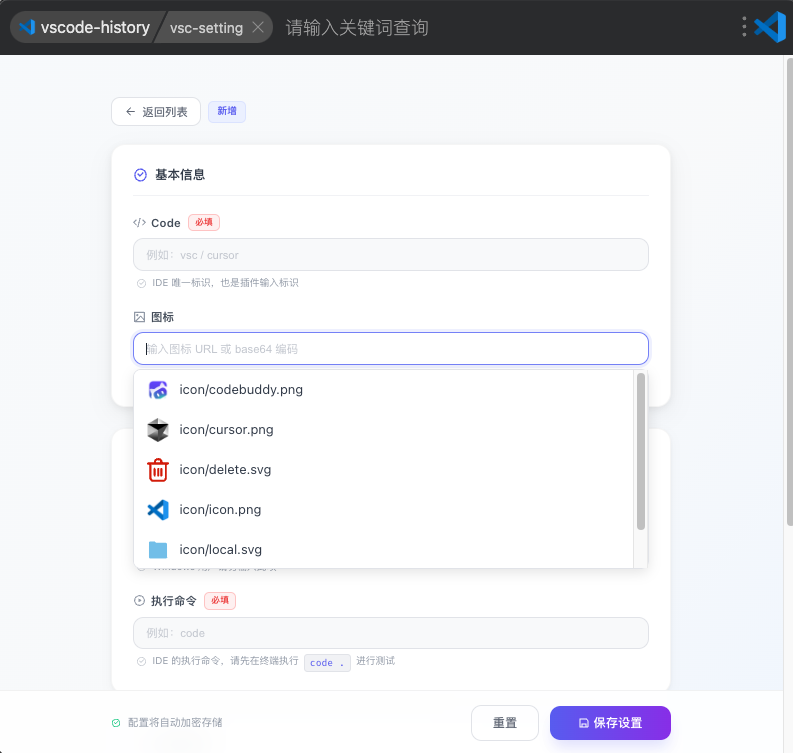The image size is (793, 753).
Task: Click the codebuddy icon in dropdown list
Action: [x=158, y=390]
